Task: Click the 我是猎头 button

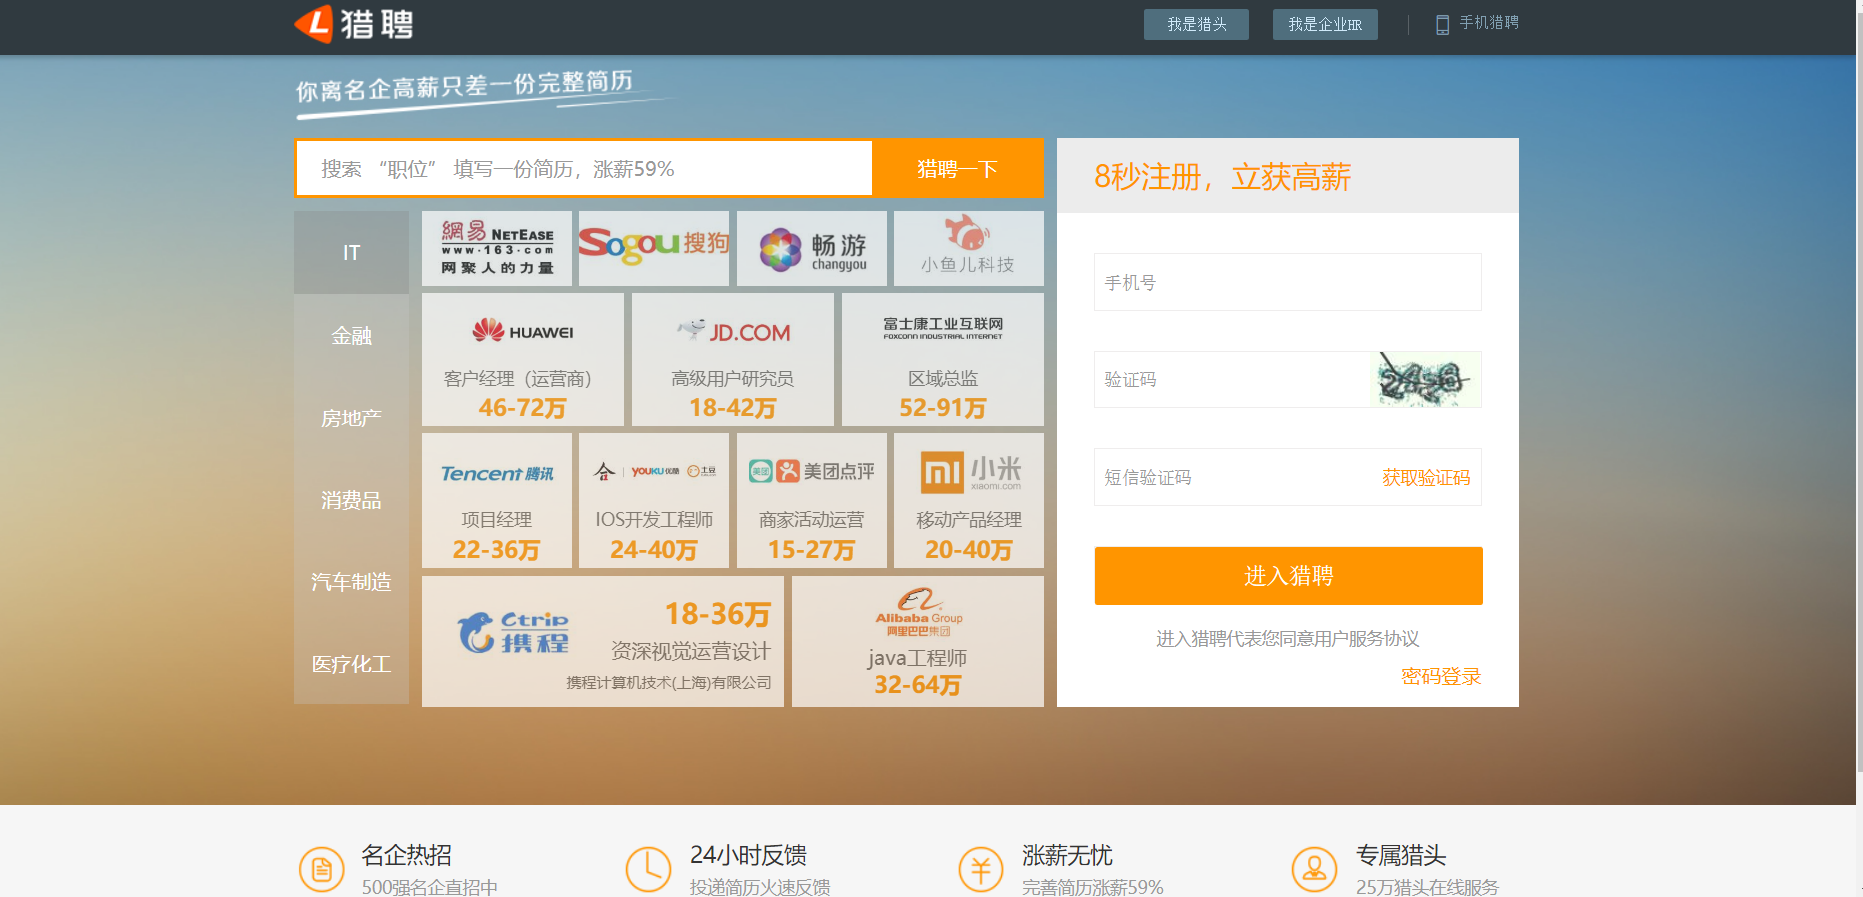Action: (x=1196, y=25)
